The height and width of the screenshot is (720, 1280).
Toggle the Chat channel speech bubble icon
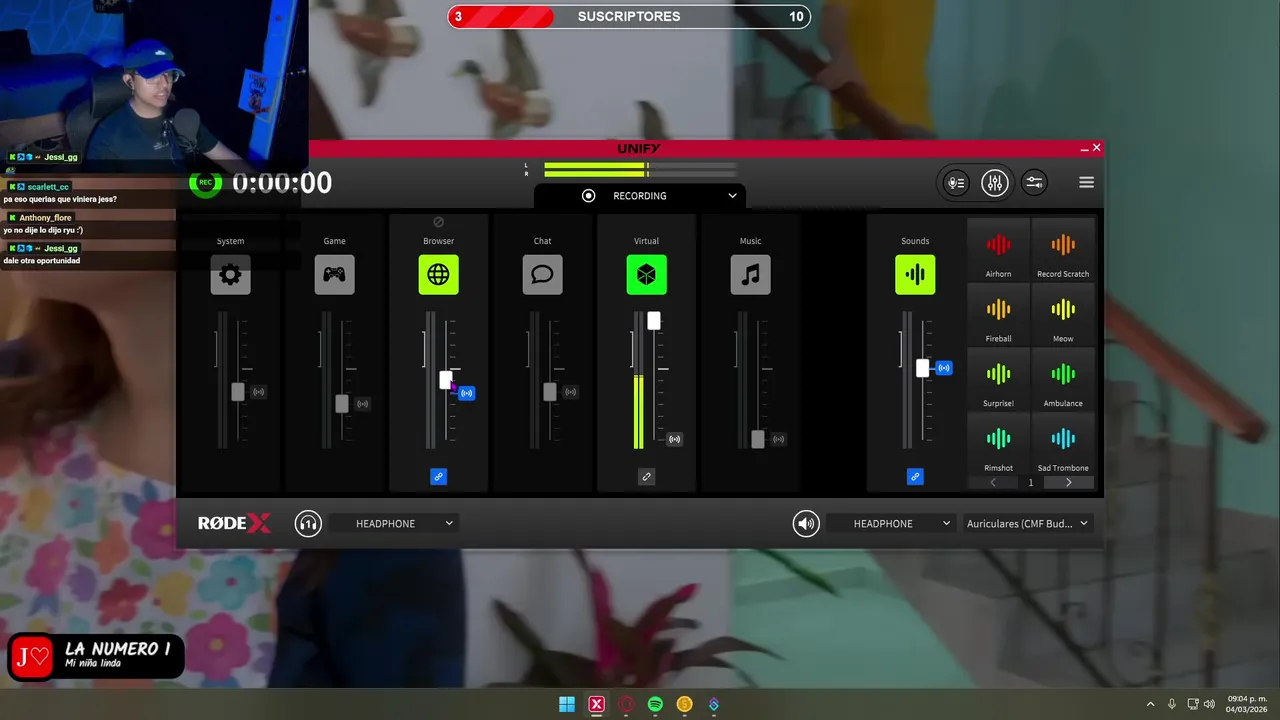coord(542,275)
